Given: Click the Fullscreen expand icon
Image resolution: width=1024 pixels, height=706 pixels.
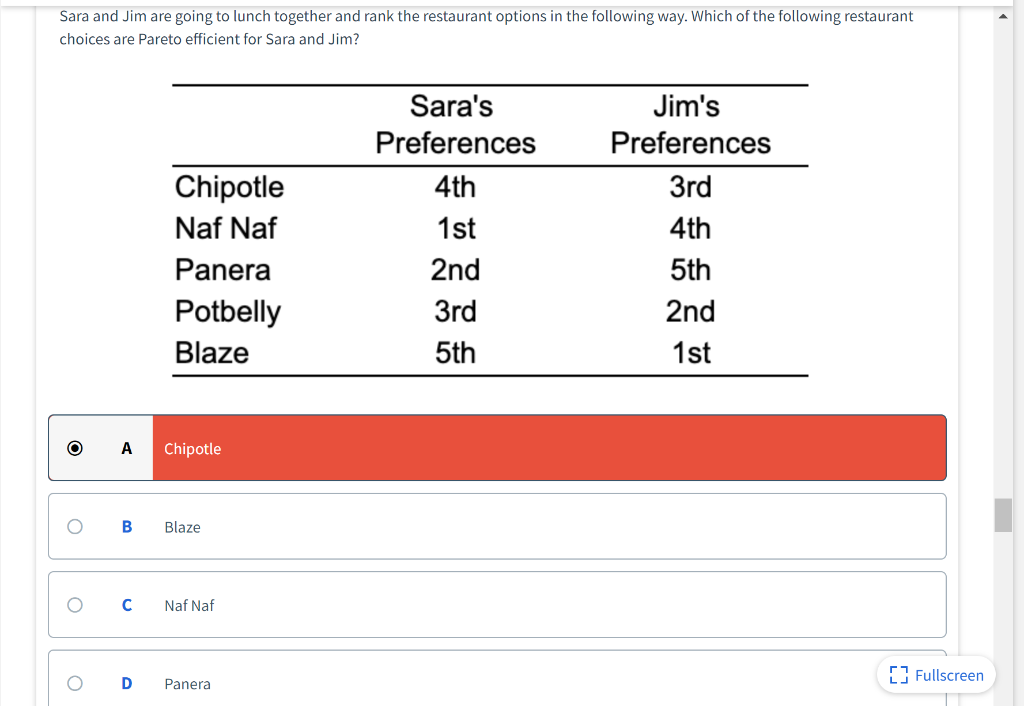Looking at the screenshot, I should tap(898, 675).
